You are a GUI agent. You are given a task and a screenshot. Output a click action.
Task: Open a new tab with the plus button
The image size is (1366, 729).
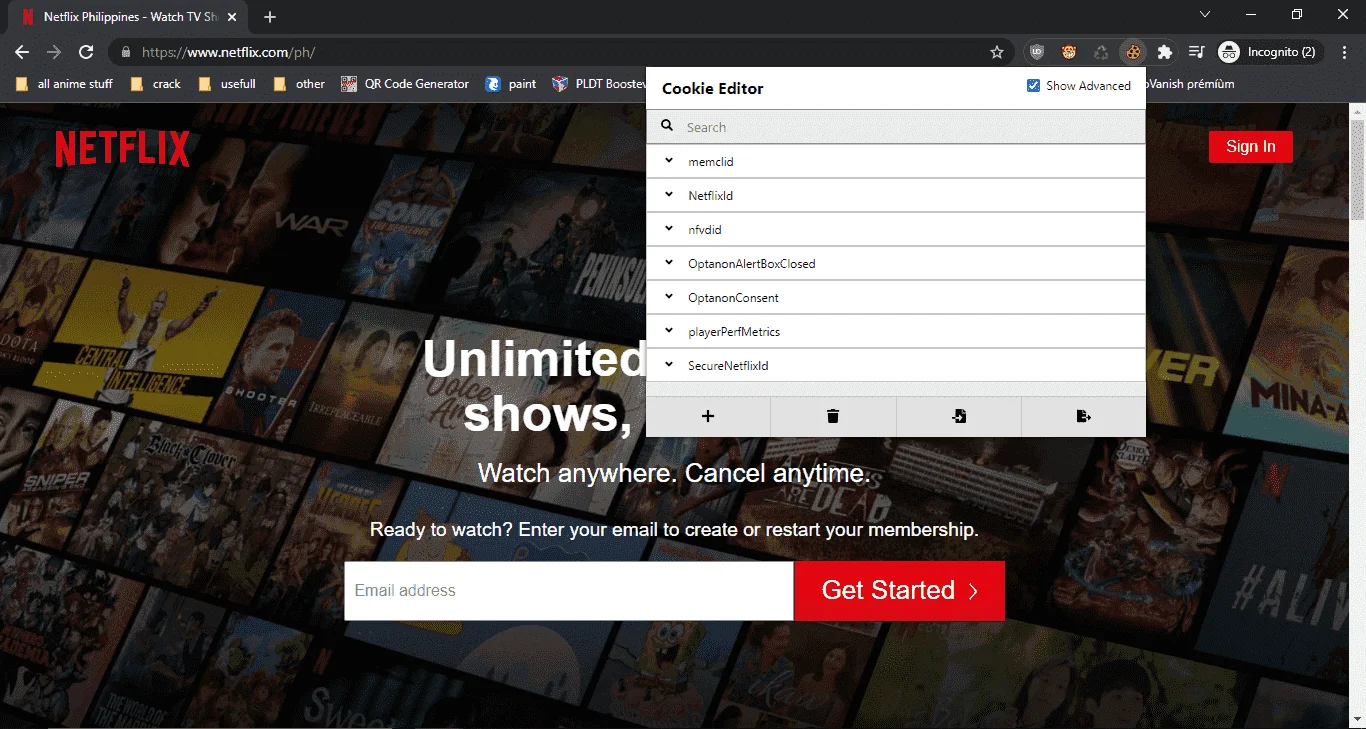(x=270, y=17)
